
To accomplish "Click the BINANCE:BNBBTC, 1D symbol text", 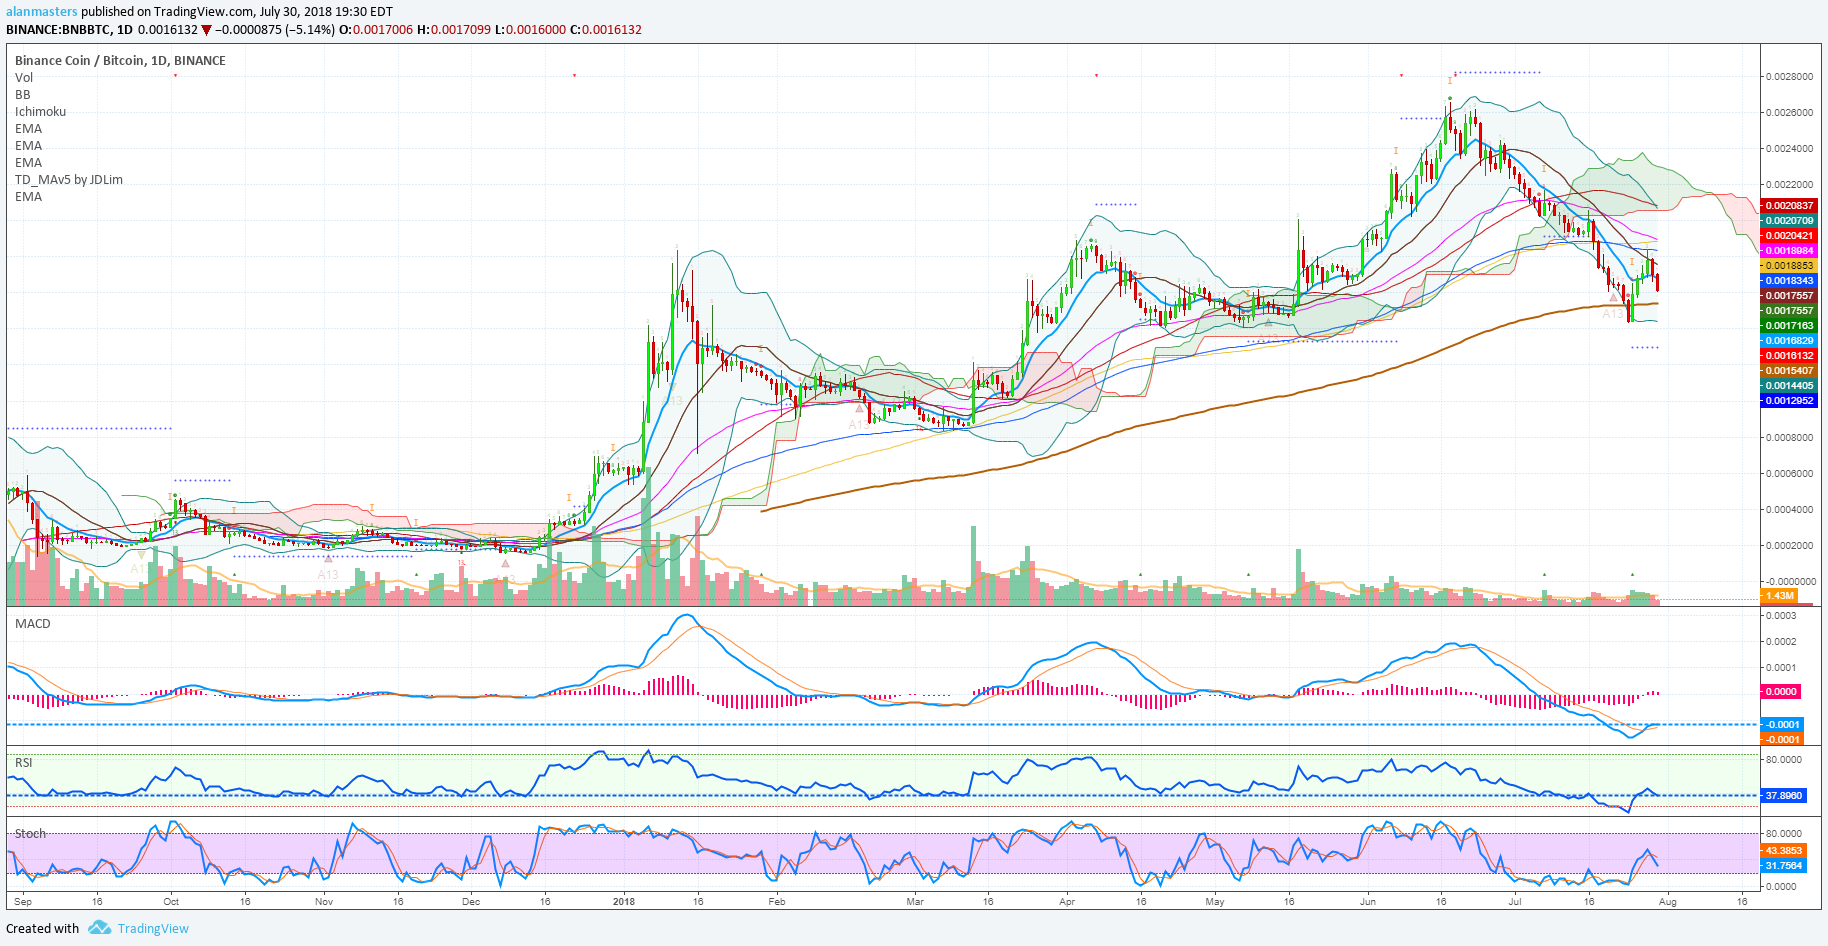I will point(70,30).
